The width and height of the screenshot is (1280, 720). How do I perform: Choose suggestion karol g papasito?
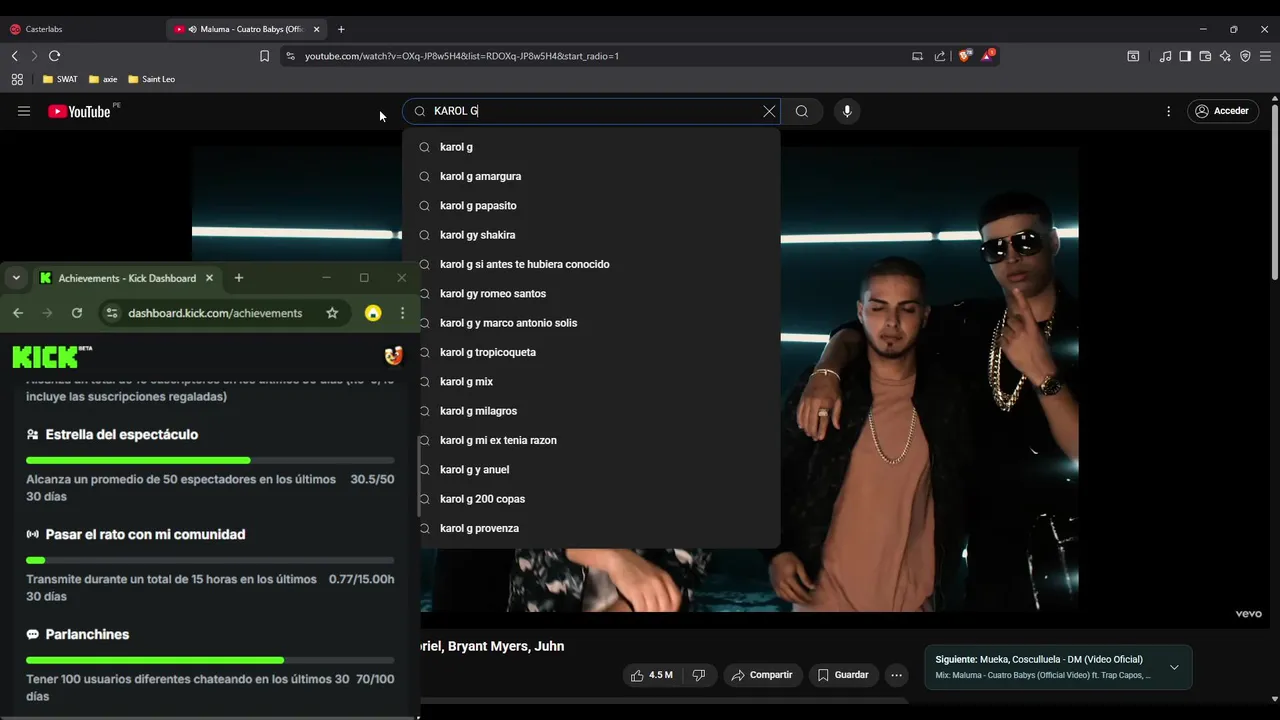591,205
